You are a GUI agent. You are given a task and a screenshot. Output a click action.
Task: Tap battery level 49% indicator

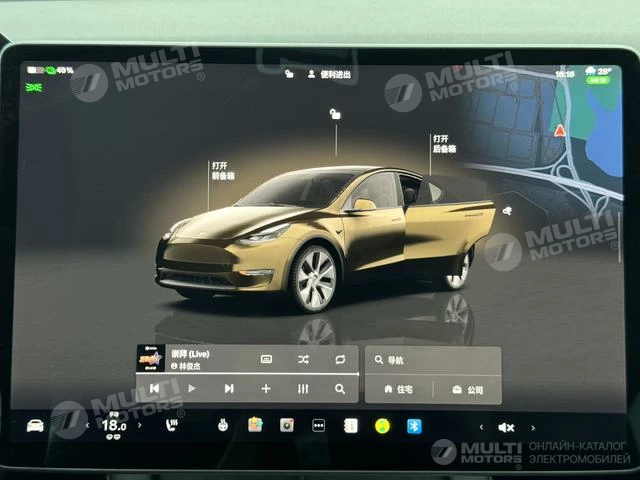tap(50, 70)
